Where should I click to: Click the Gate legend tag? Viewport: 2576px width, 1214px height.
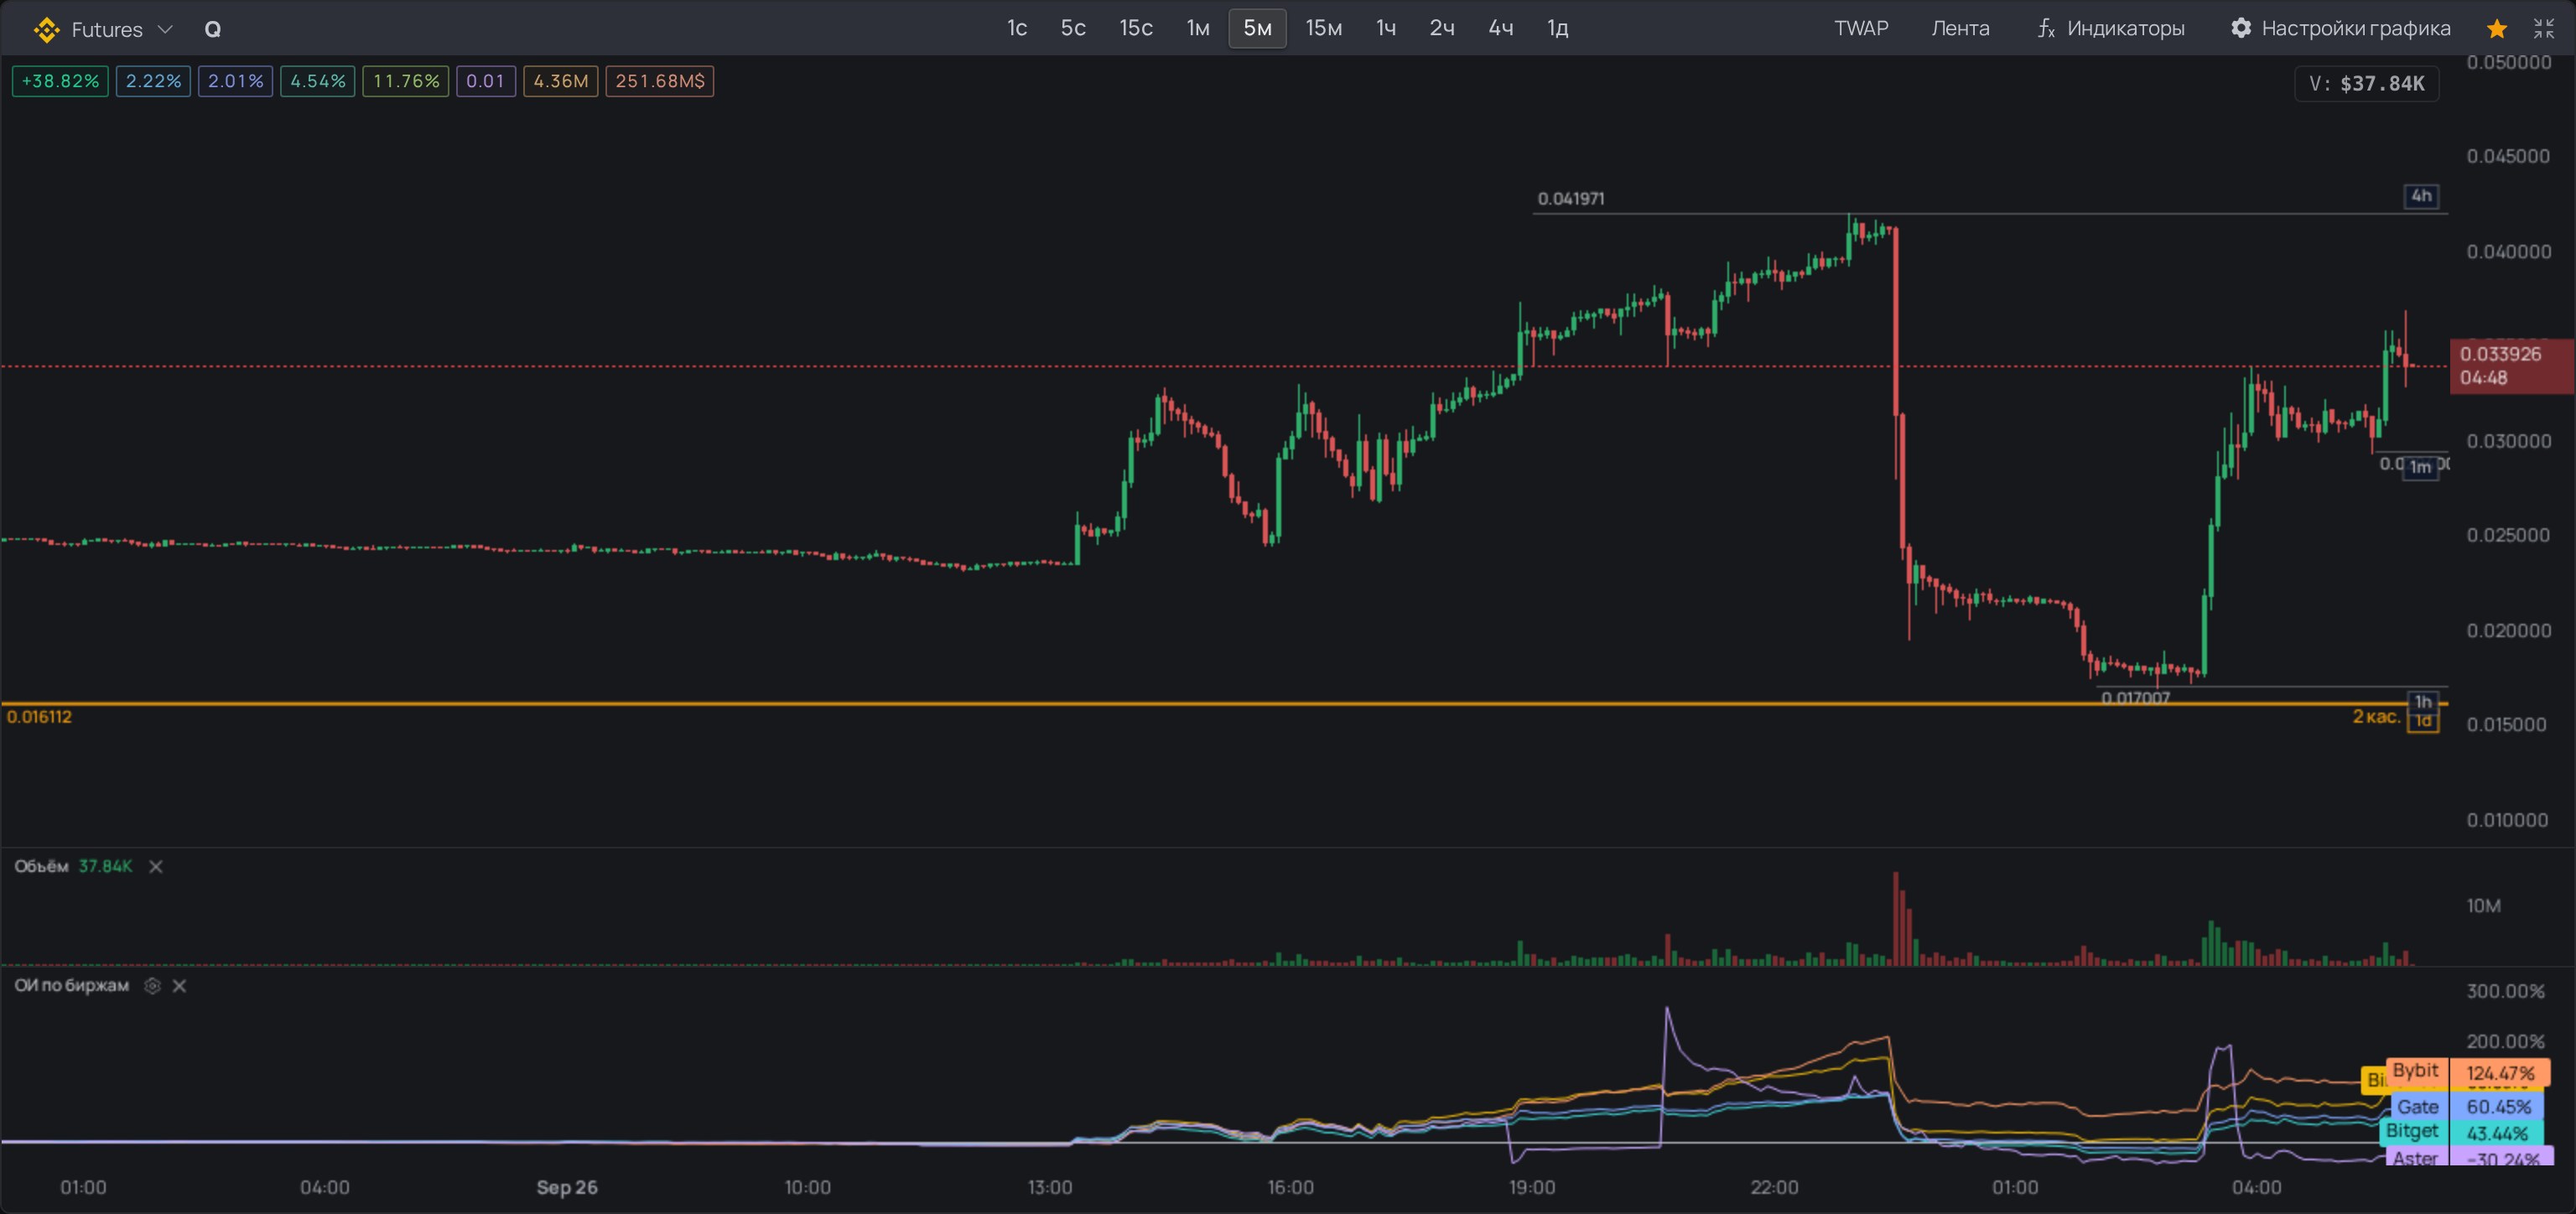coord(2418,1106)
